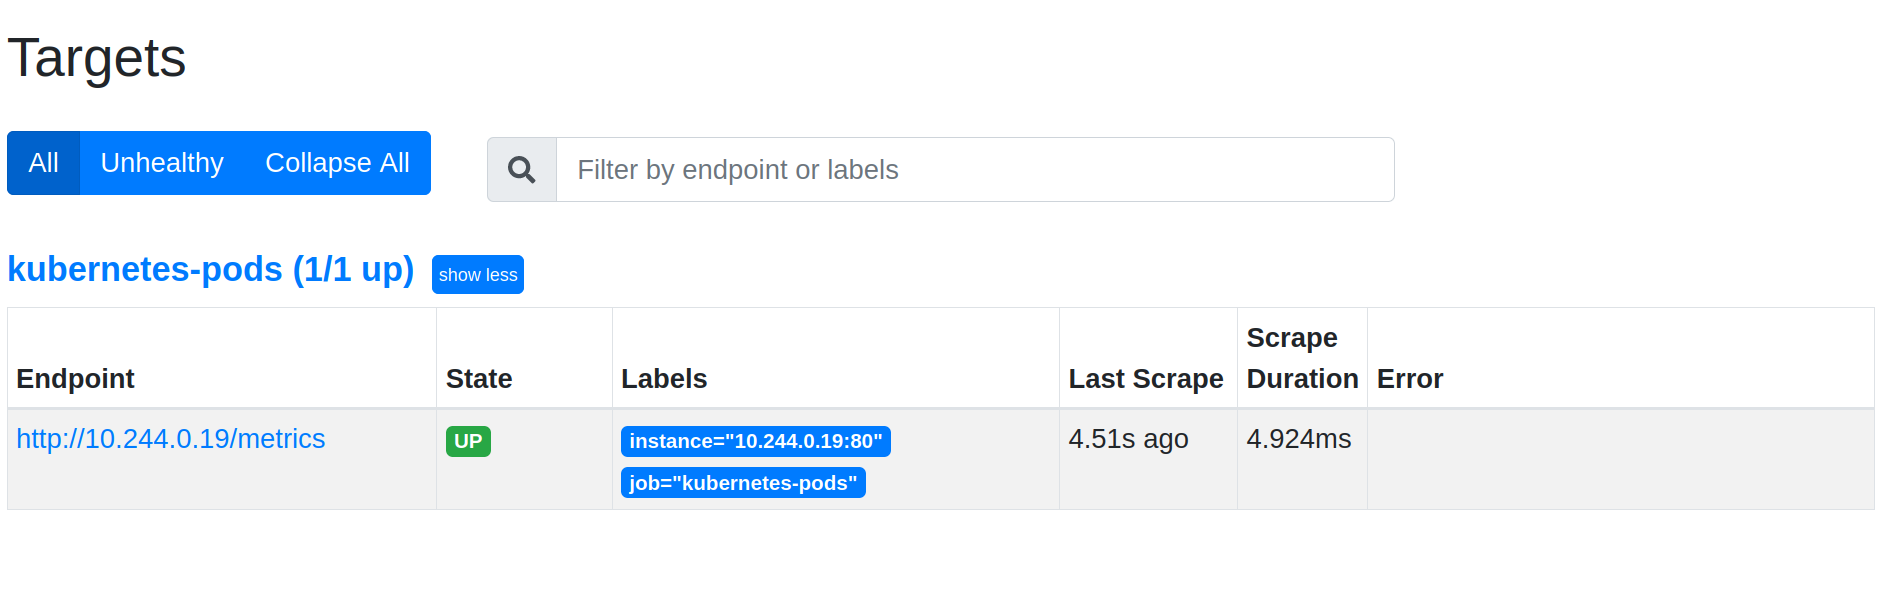Click the Scrape Duration column header
The image size is (1884, 612).
tap(1301, 358)
